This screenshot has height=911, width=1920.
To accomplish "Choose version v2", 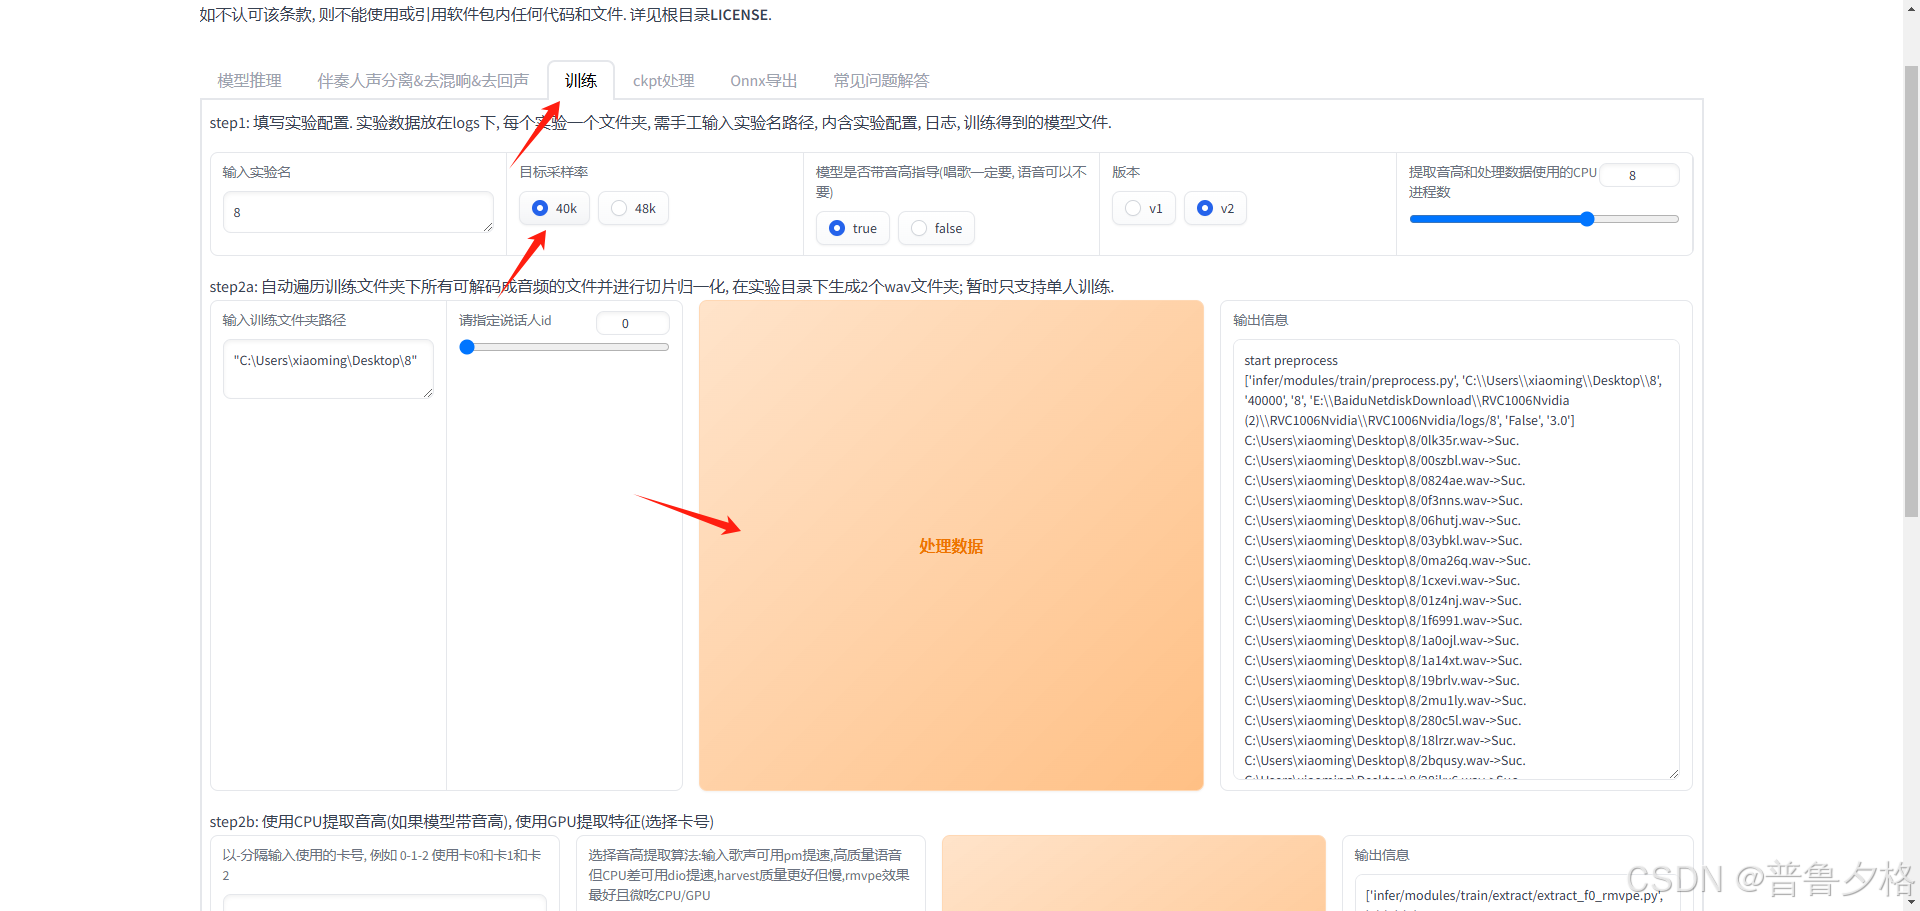I will 1215,208.
